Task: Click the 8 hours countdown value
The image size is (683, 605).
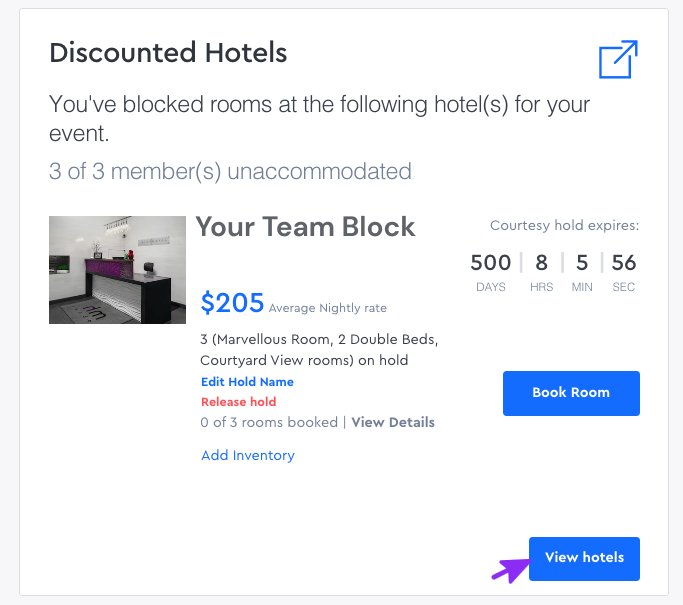Action: point(541,263)
